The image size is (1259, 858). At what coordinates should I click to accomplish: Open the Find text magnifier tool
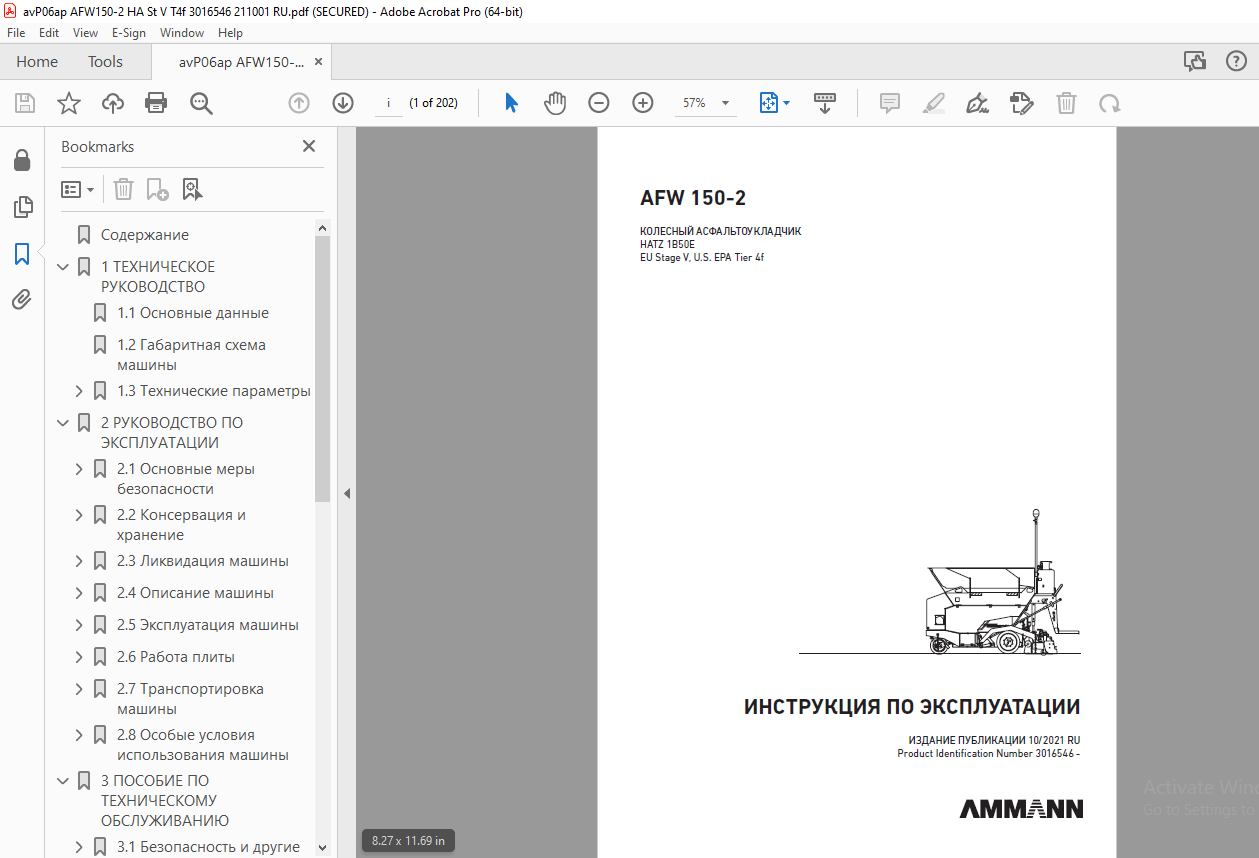(202, 103)
